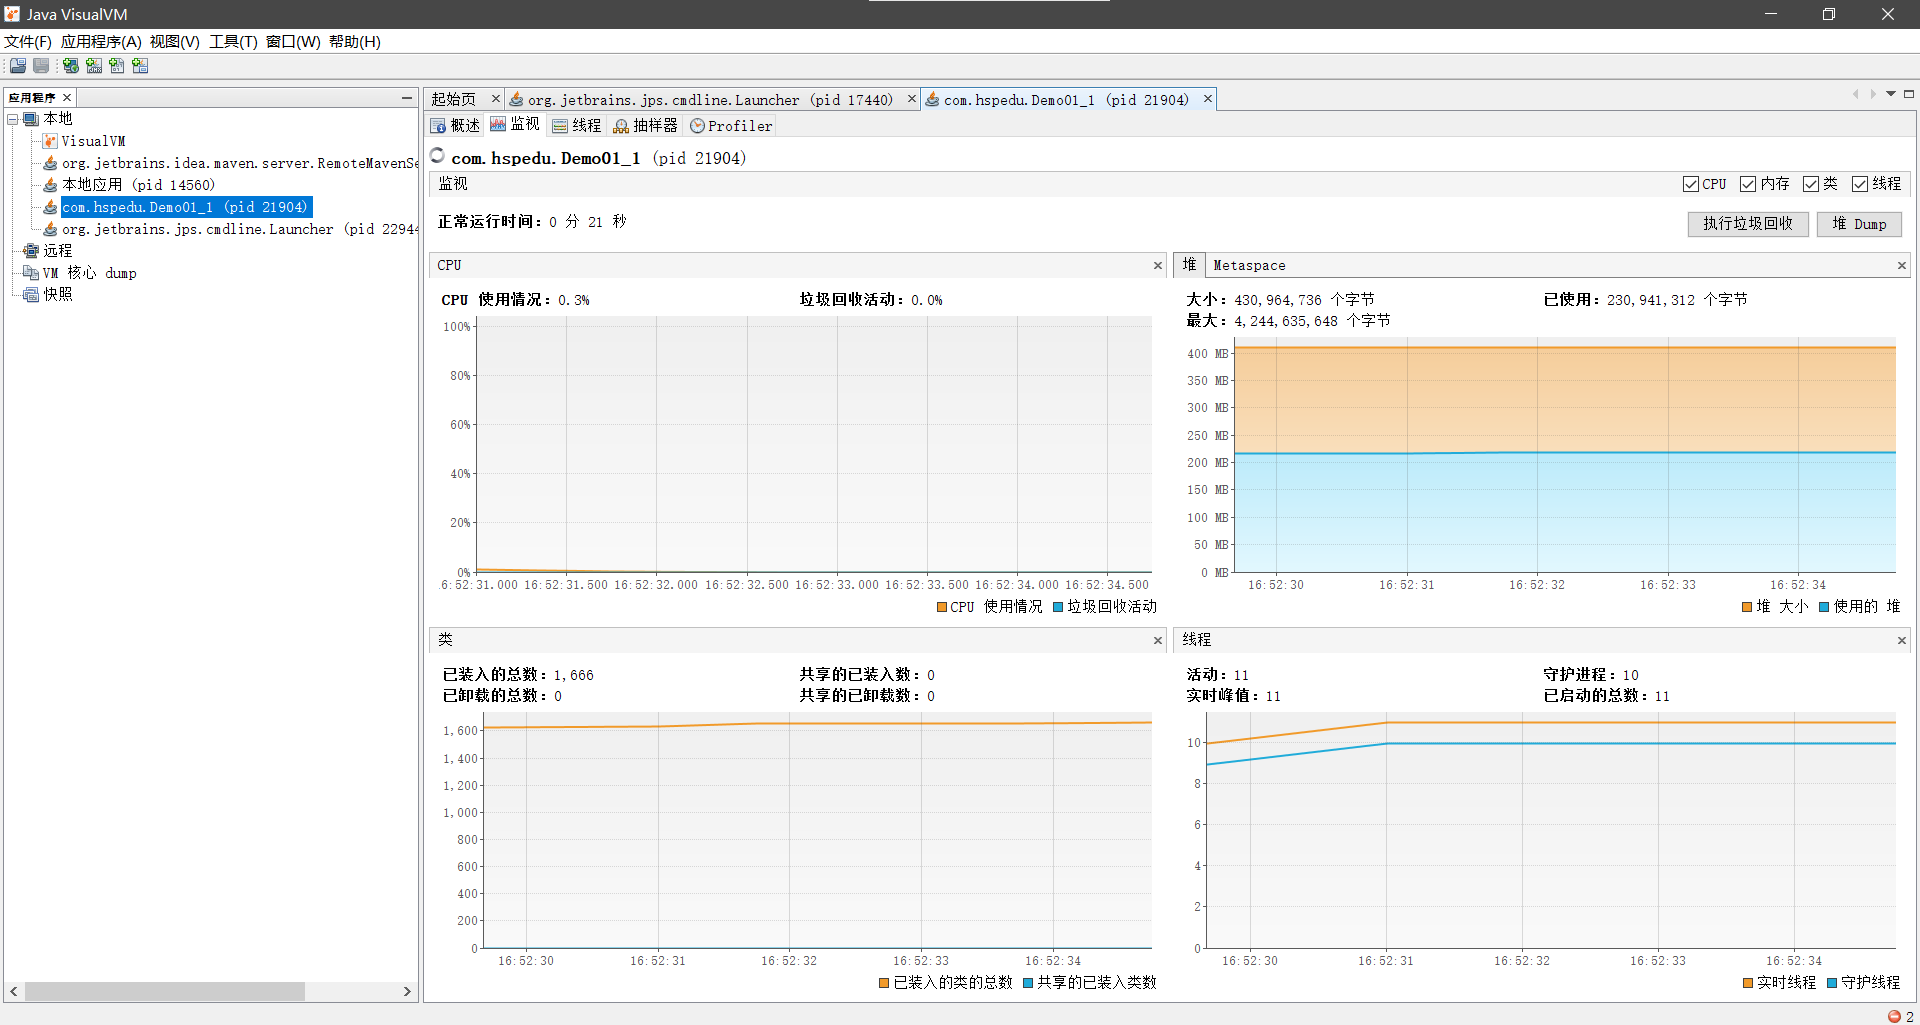Switch to the Profiler tab

click(x=731, y=126)
